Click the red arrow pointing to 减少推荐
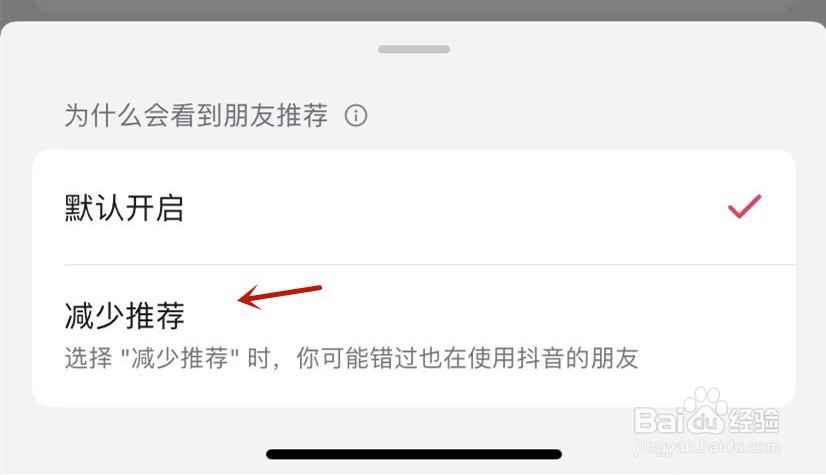The height and width of the screenshot is (475, 826). [280, 296]
